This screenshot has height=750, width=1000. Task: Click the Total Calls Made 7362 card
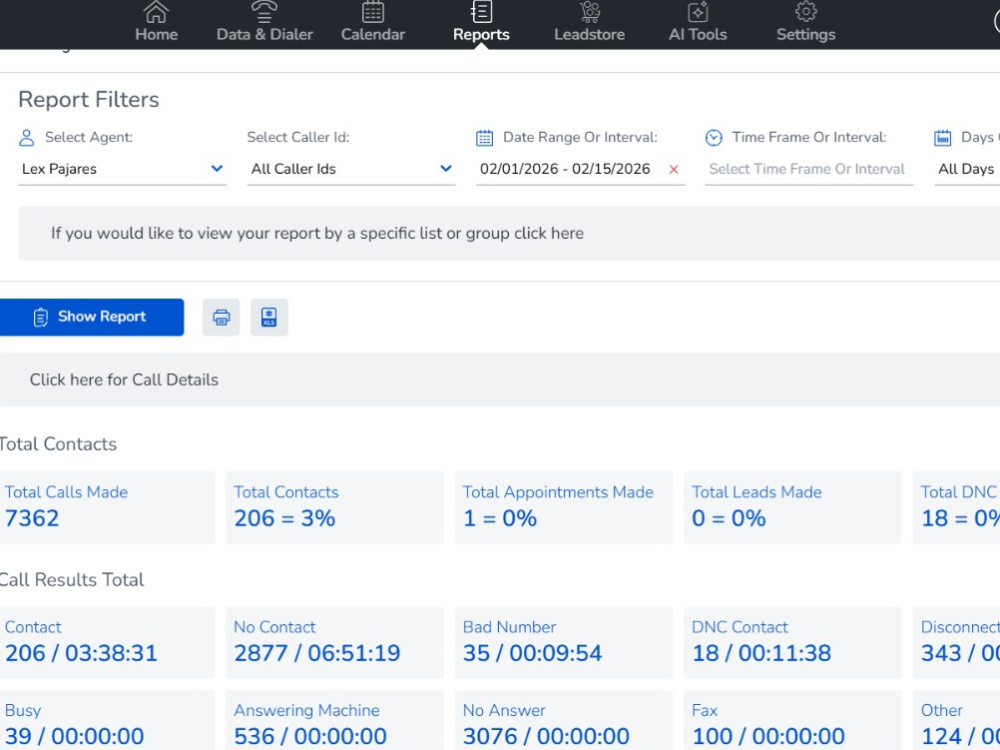pos(107,508)
